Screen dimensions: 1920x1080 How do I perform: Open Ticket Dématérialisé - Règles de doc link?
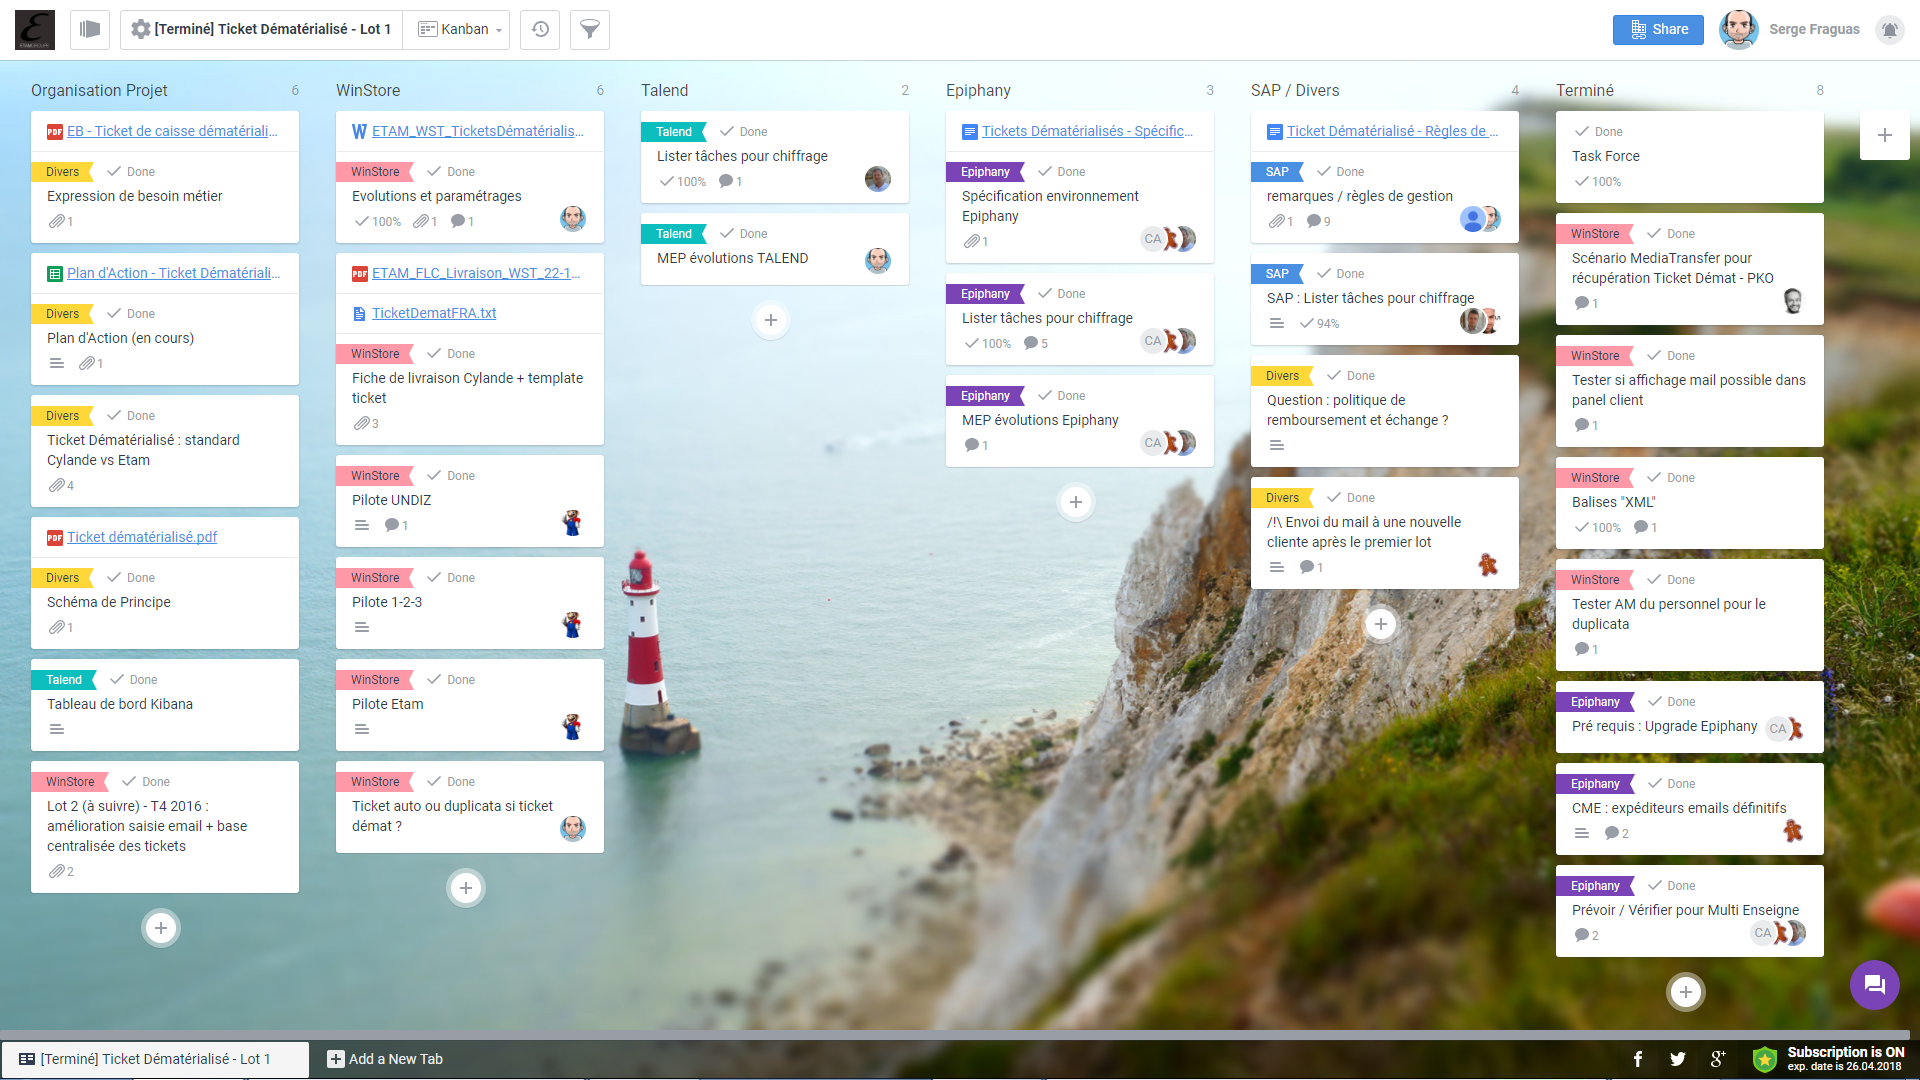[x=1392, y=131]
